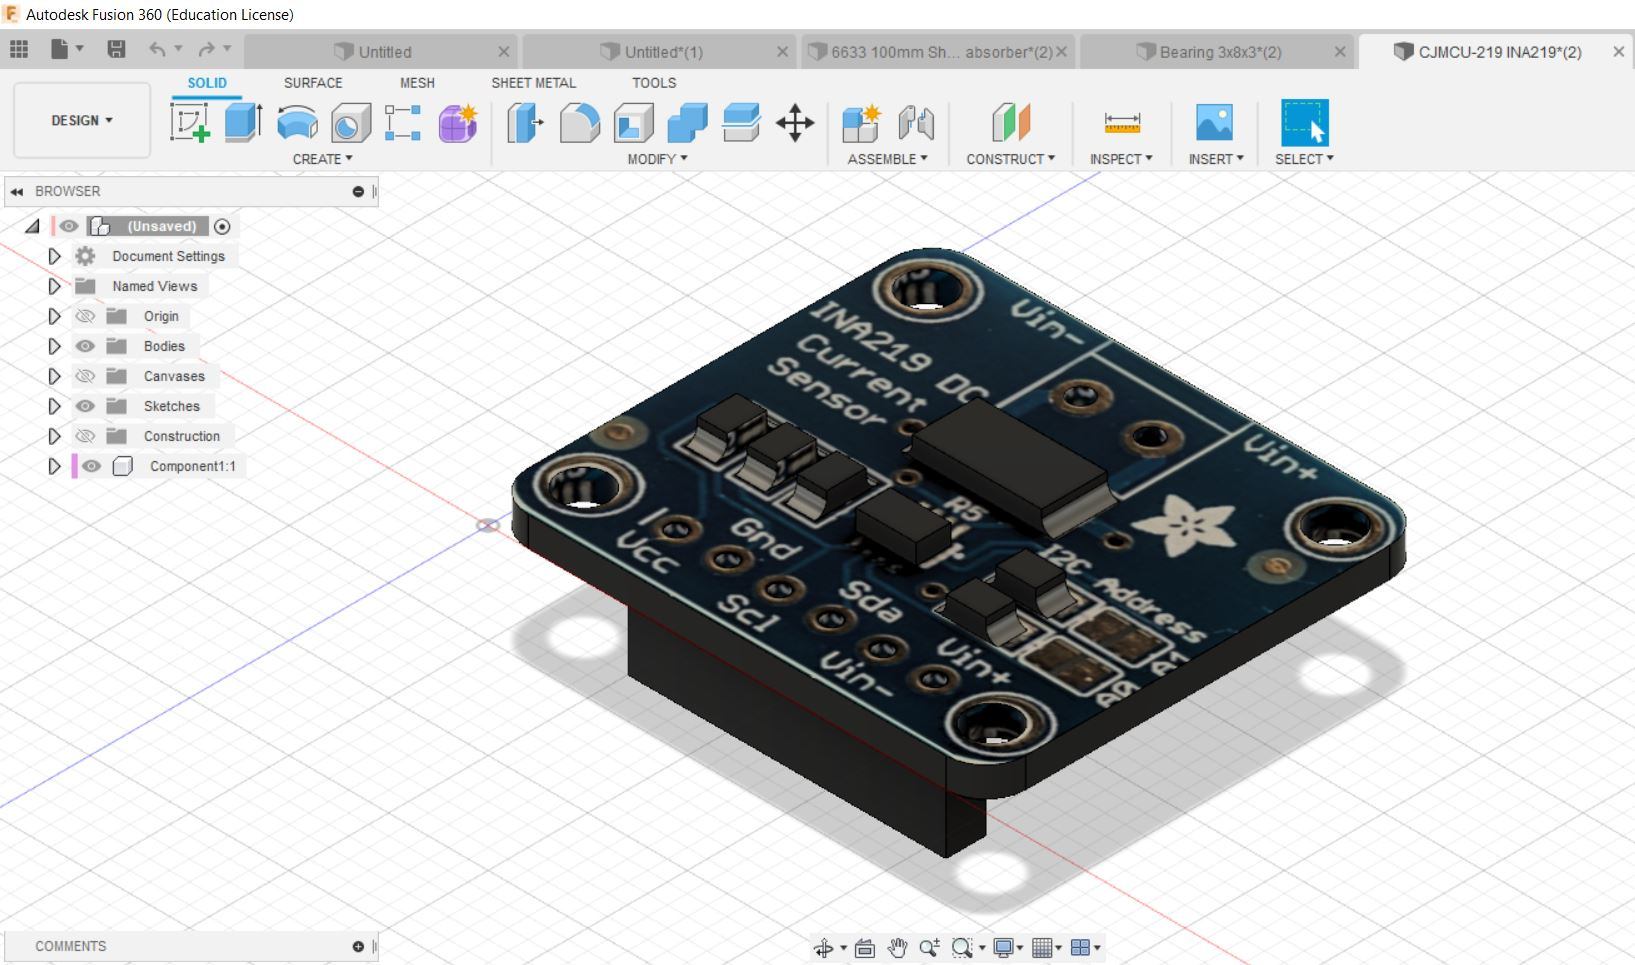1635x965 pixels.
Task: Expand the Bodies folder
Action: [x=54, y=346]
